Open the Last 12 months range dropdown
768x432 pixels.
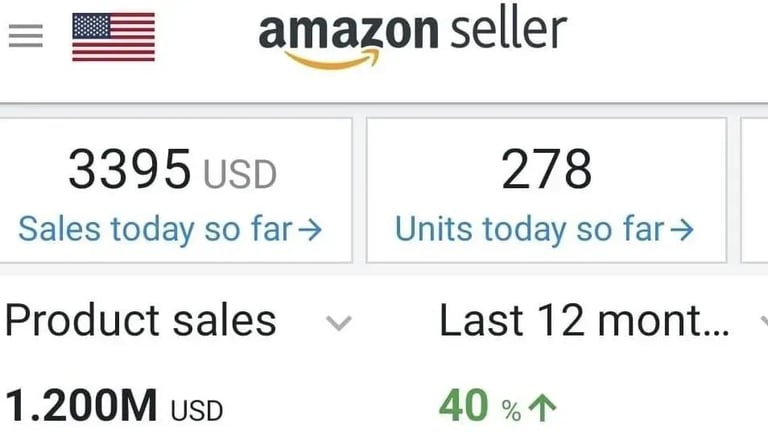[x=584, y=321]
